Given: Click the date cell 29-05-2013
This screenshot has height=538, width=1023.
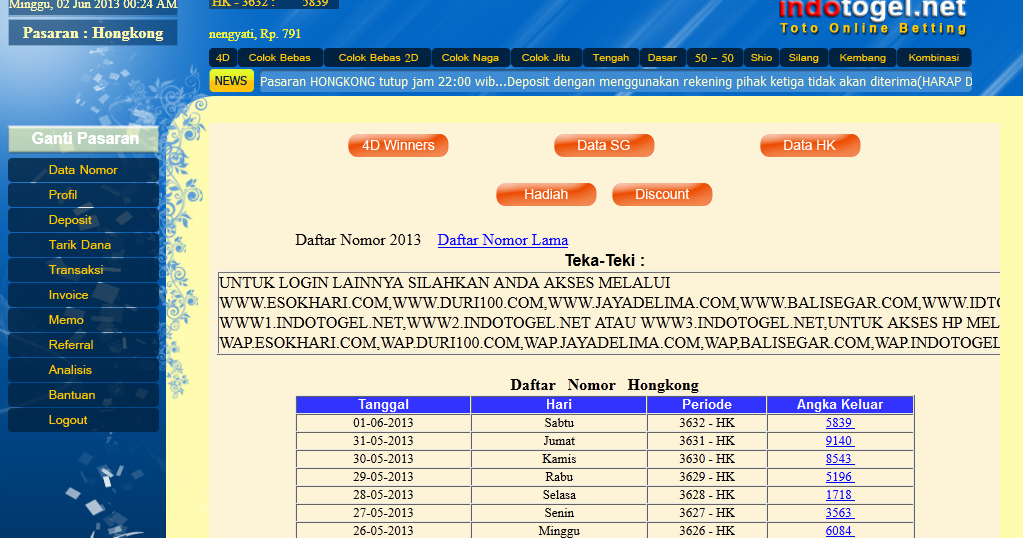Looking at the screenshot, I should click(x=384, y=477).
